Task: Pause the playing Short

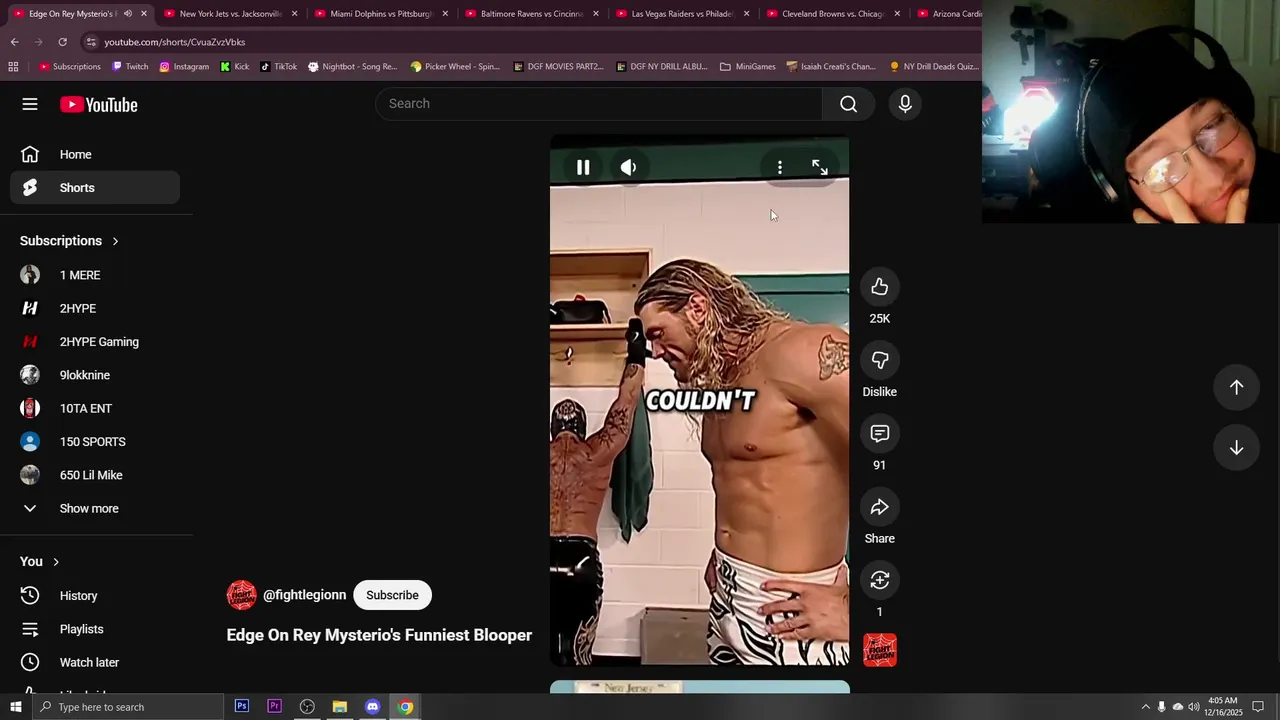Action: (x=583, y=167)
